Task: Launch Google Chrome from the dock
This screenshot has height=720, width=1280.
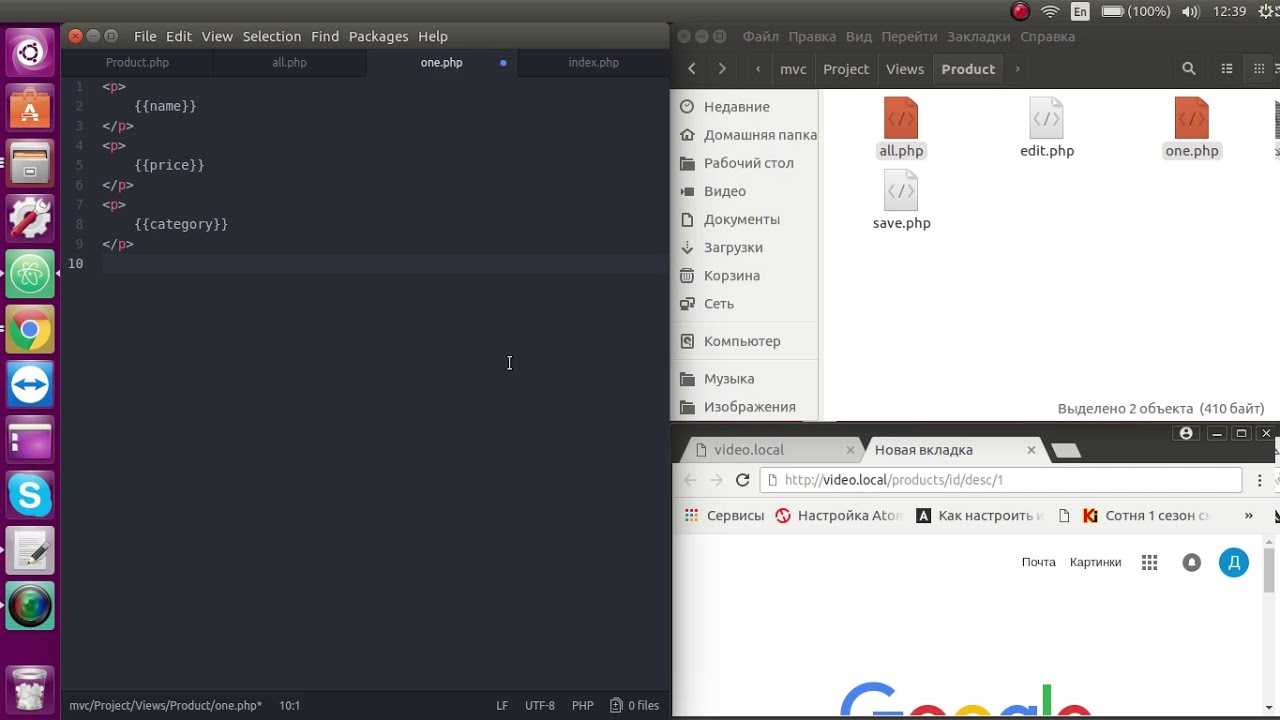Action: (30, 329)
